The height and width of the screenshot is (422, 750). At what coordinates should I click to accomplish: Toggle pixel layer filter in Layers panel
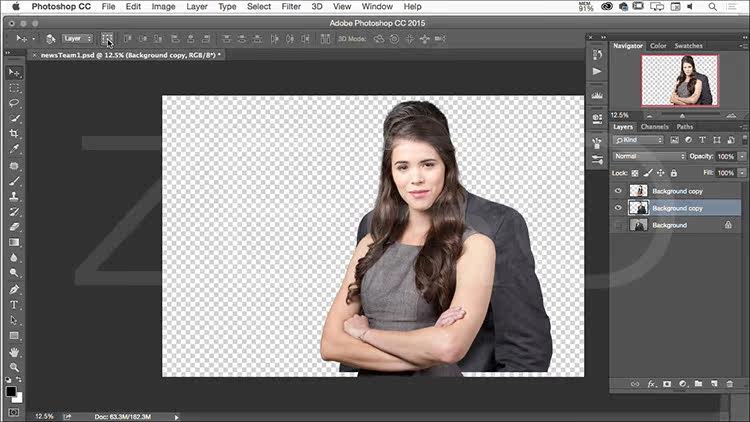pyautogui.click(x=674, y=140)
